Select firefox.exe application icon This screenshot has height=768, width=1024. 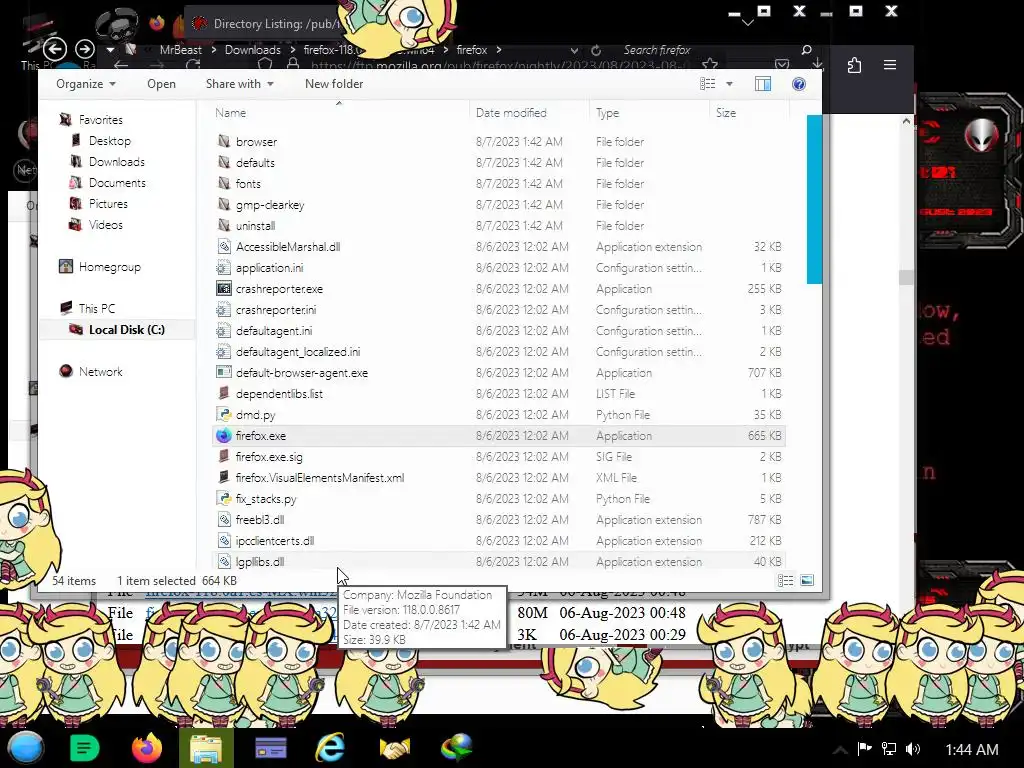[224, 435]
